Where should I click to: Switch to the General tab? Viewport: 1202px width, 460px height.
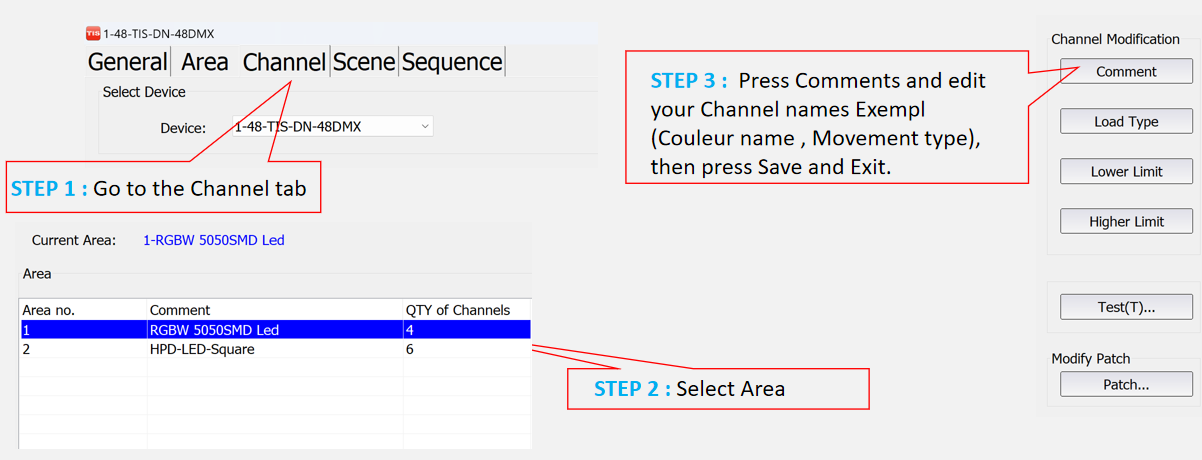pyautogui.click(x=127, y=62)
